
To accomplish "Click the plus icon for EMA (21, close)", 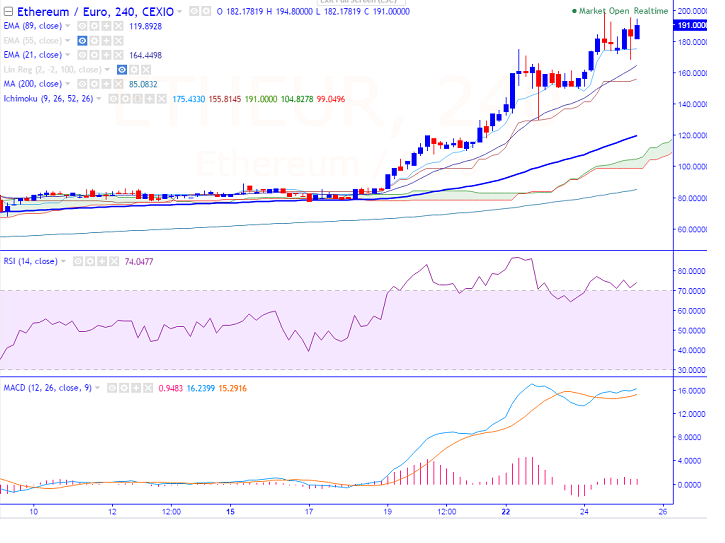I will [x=106, y=55].
